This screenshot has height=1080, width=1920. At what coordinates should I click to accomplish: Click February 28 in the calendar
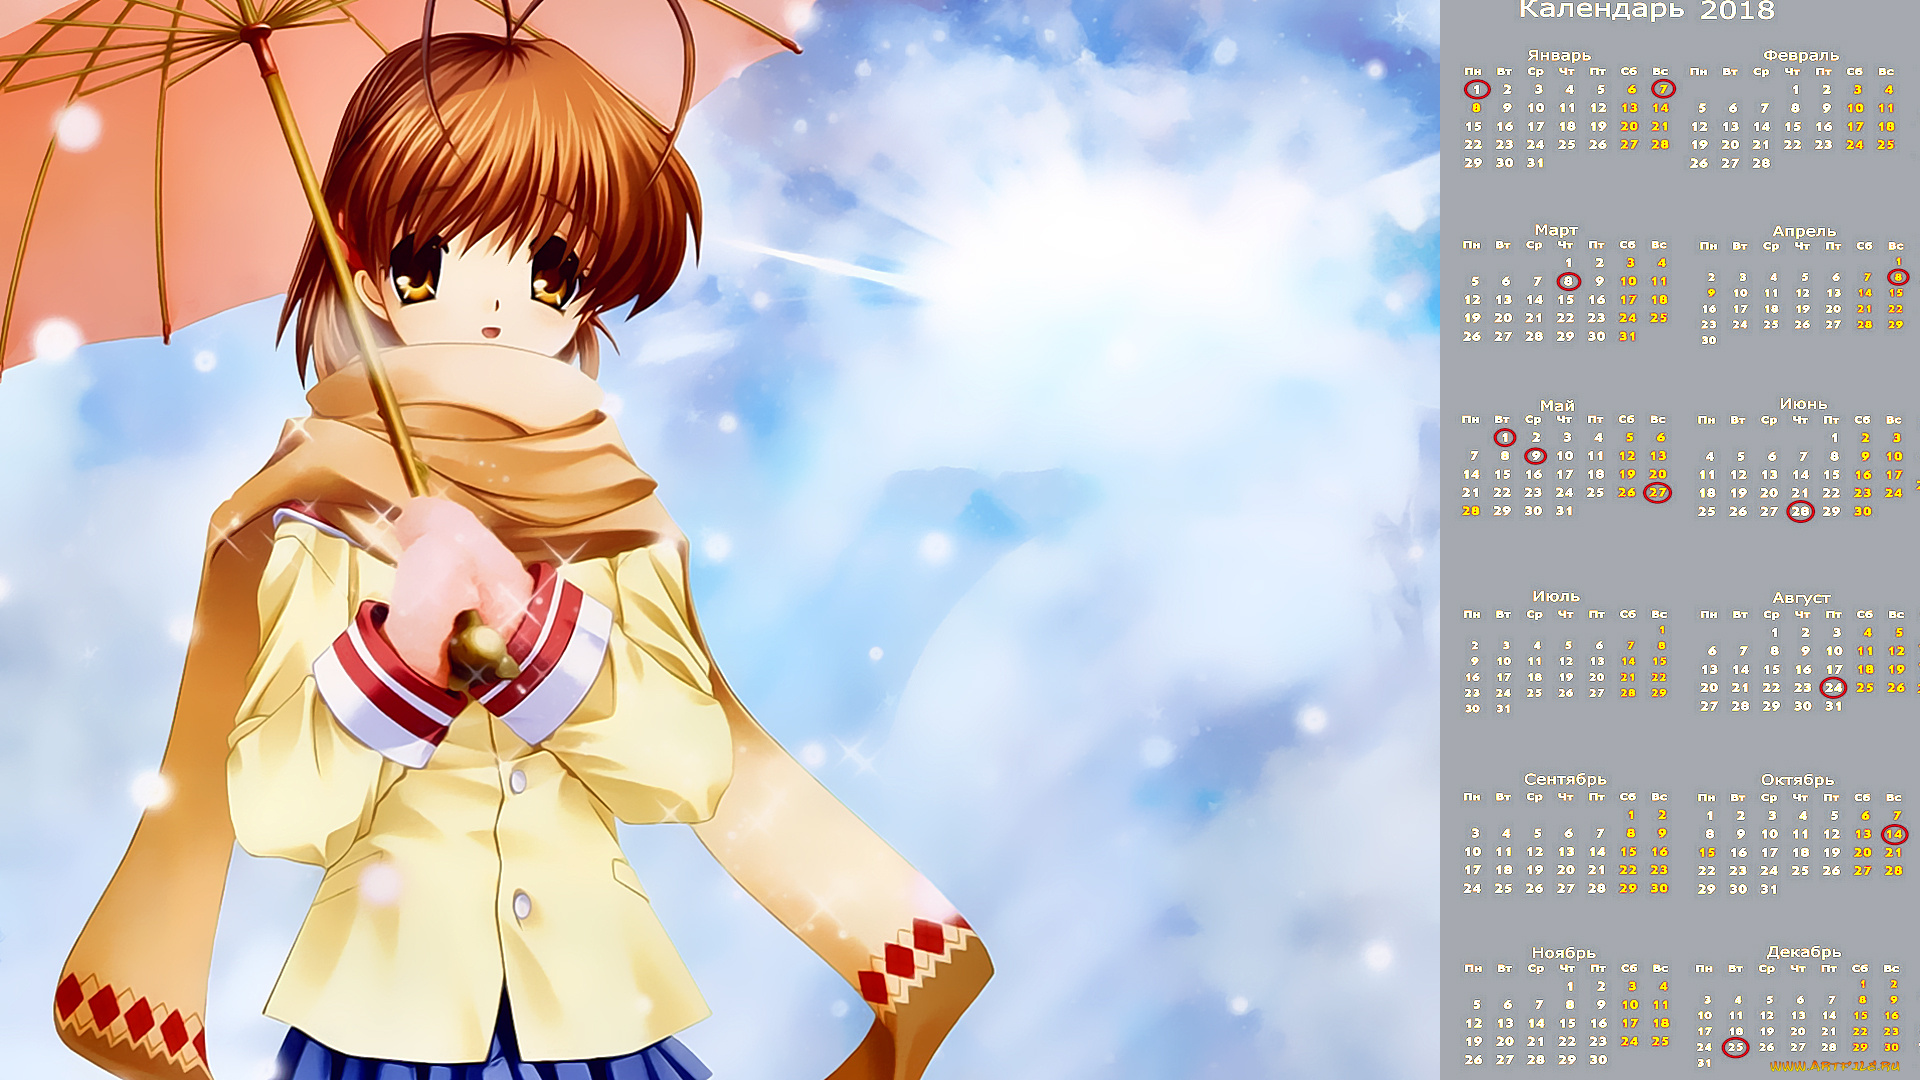[1761, 163]
